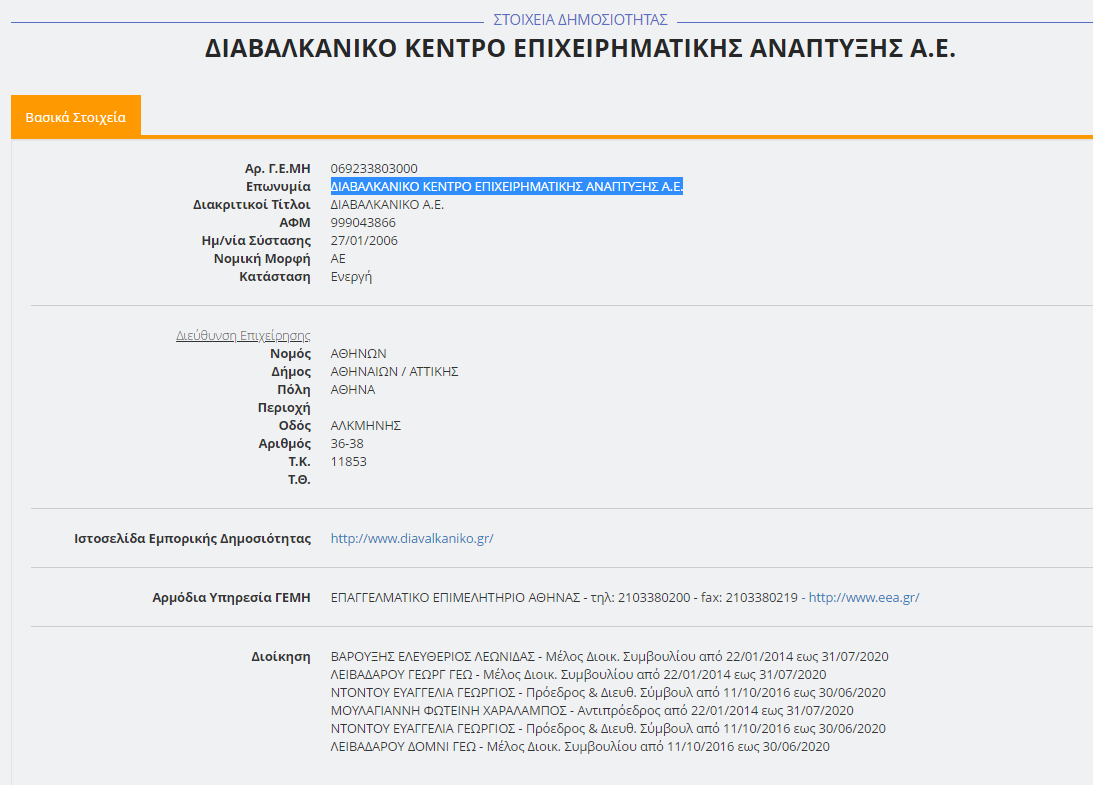The height and width of the screenshot is (785, 1093).
Task: Click the ΛΕΙΒΑΔΑΡΟΥ ΓΕΩΡΓ ΓΕΩ board row
Action: coord(579,675)
